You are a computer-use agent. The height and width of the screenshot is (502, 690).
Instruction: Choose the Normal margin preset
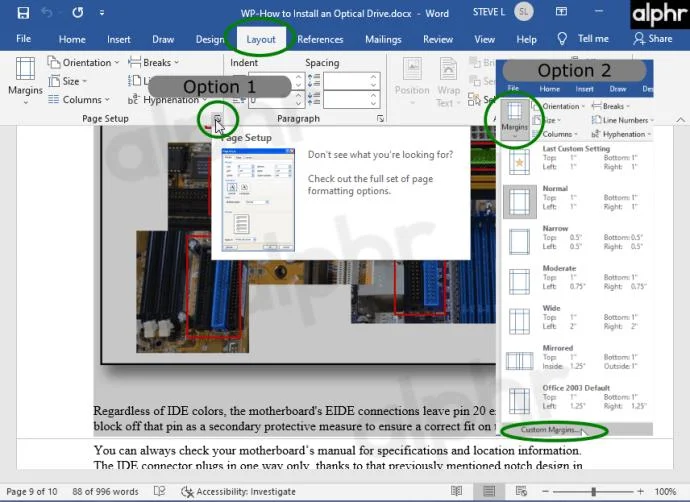click(x=576, y=202)
